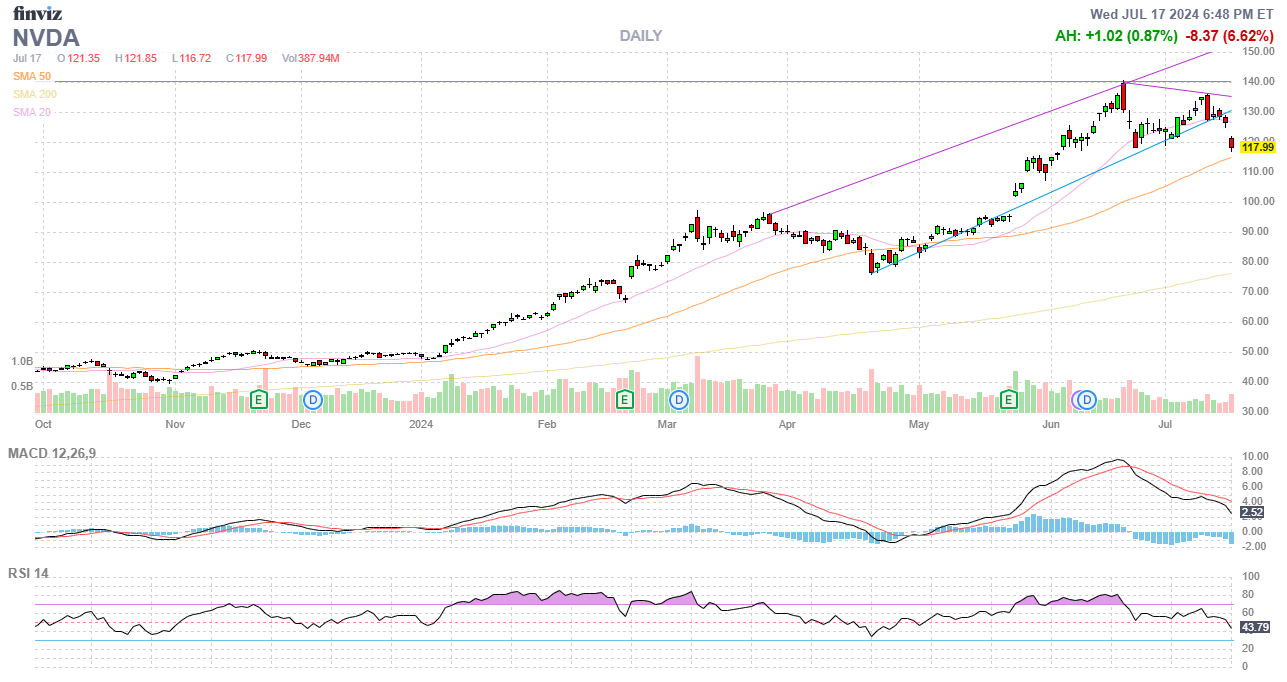Click the MACD 2.52 value label
Image resolution: width=1287 pixels, height=682 pixels.
1252,512
